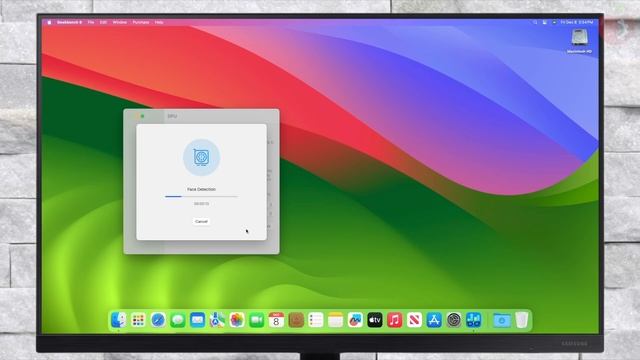Click the date and time clock
This screenshot has width=640, height=360.
coord(576,22)
